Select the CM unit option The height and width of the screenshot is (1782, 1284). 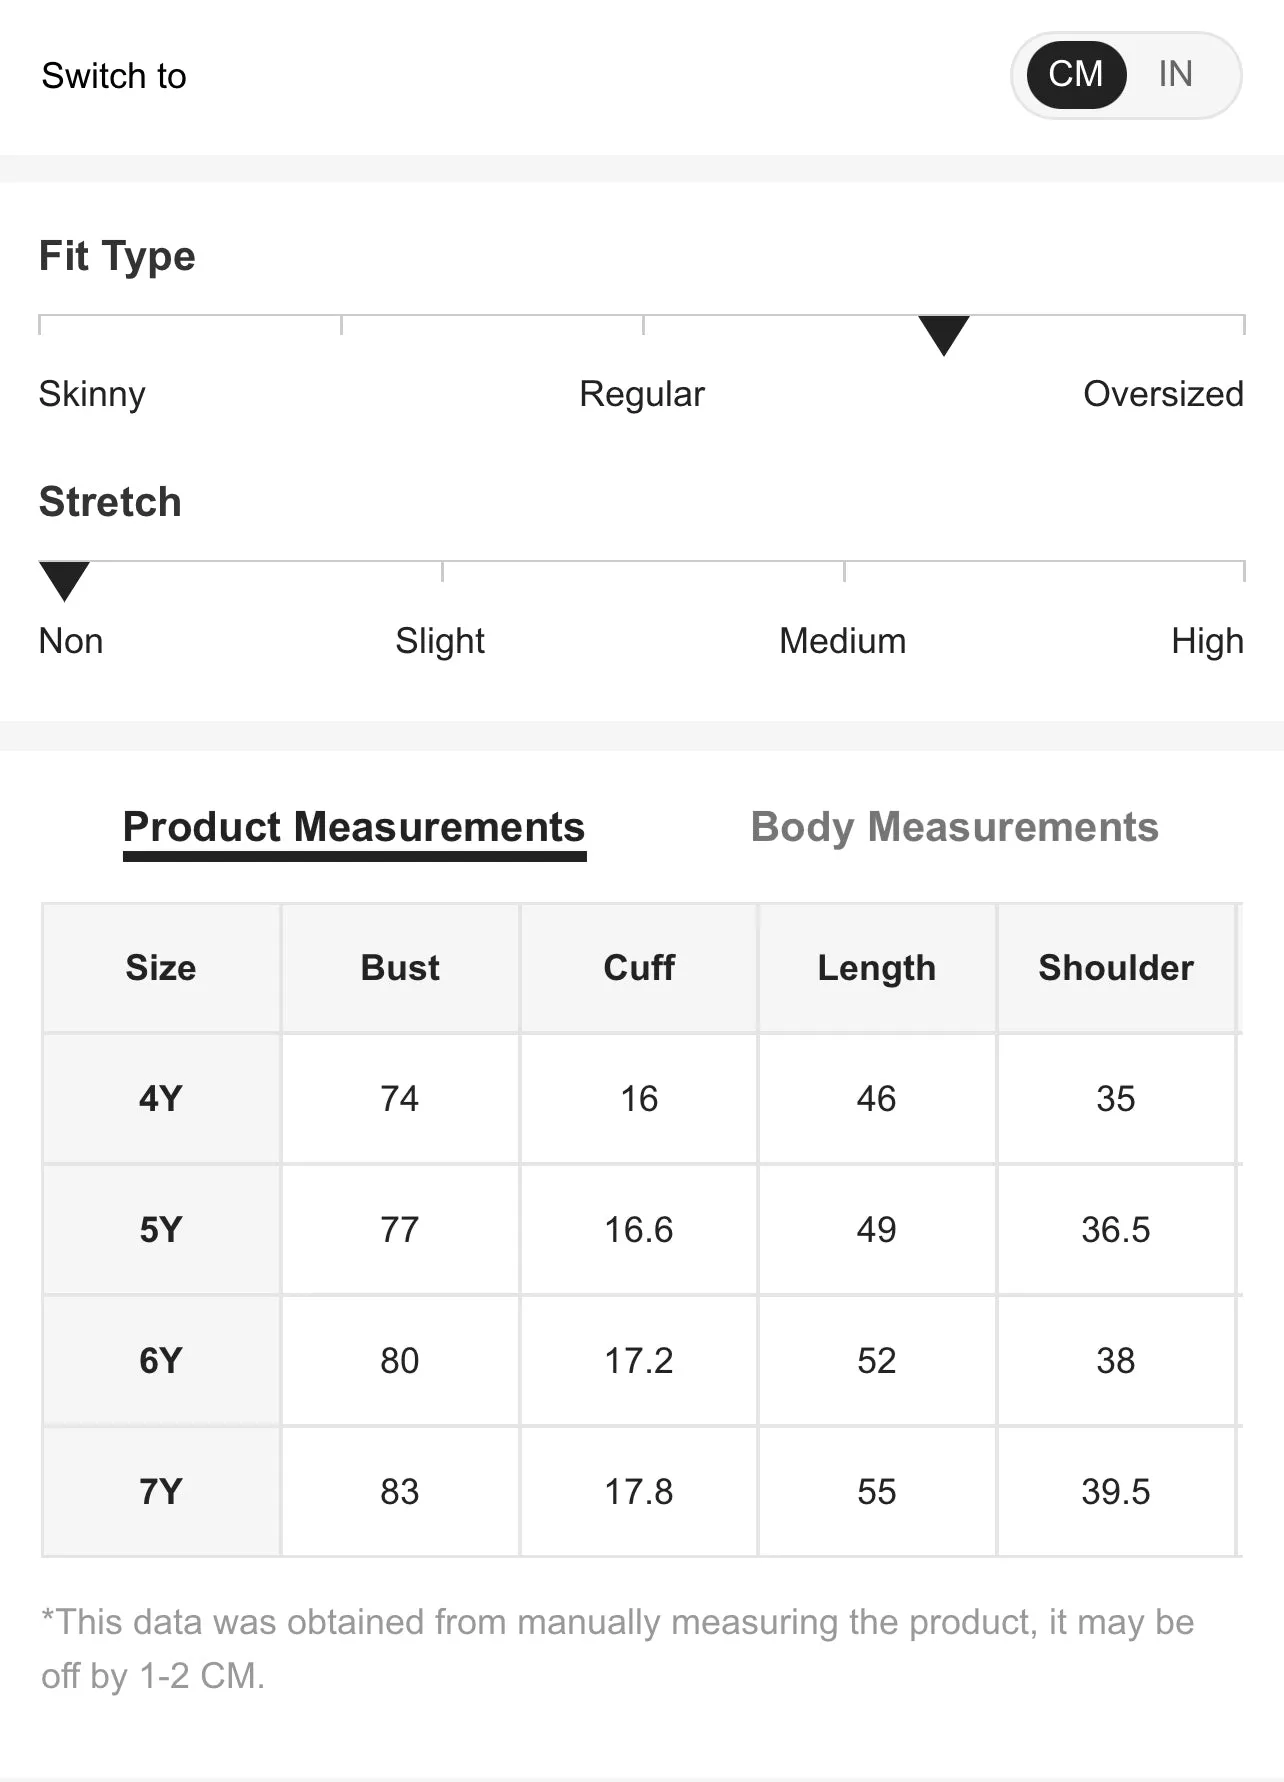pos(1076,74)
